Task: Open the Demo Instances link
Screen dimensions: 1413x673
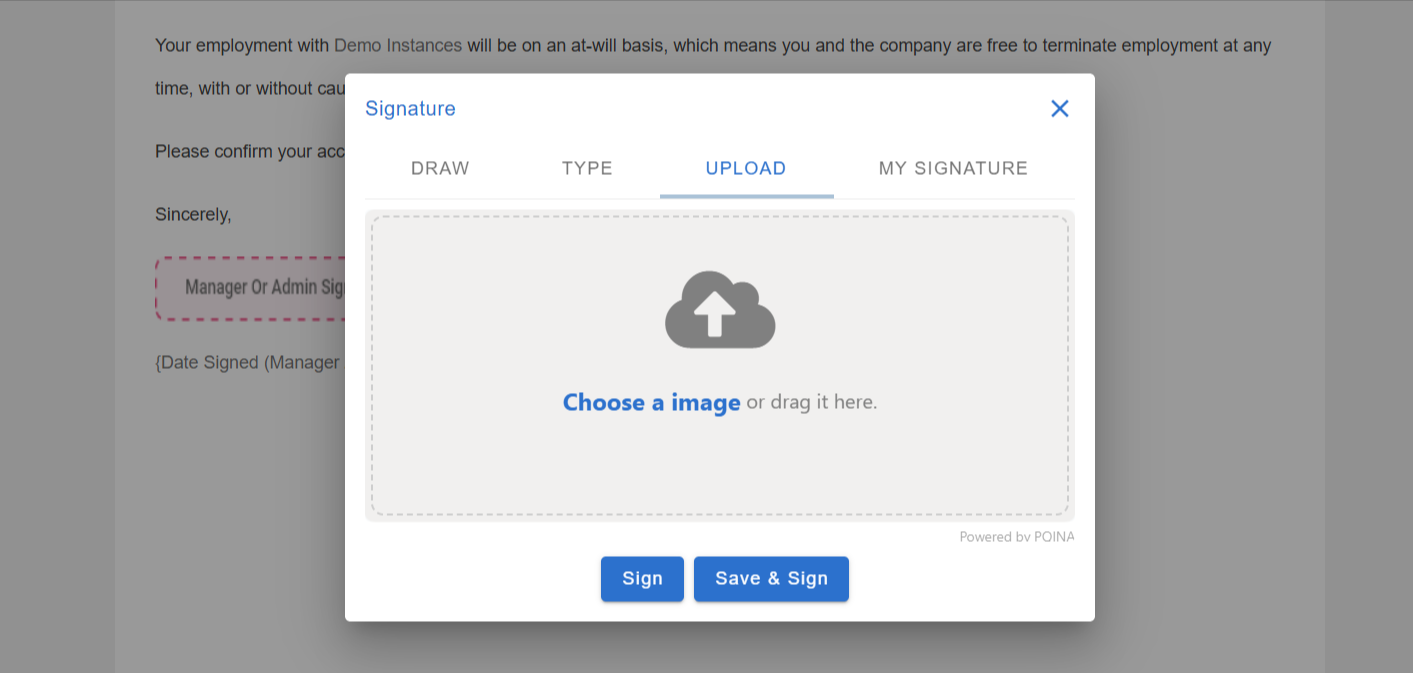Action: pos(398,46)
